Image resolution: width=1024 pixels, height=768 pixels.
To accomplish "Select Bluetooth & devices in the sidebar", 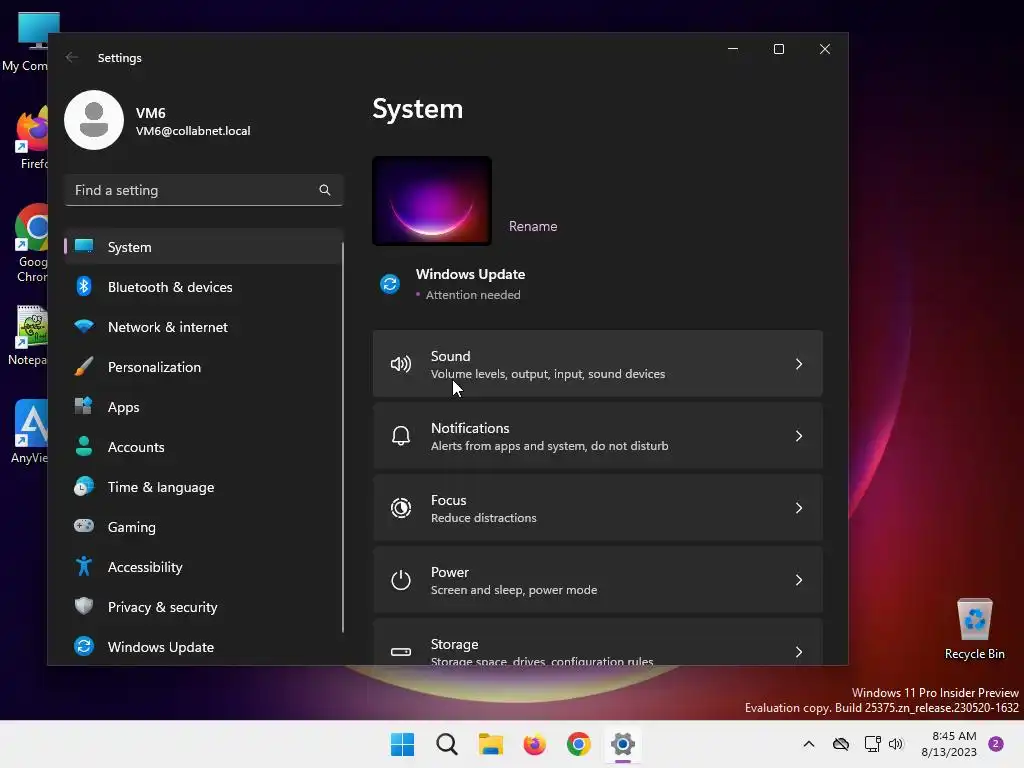I will click(x=203, y=287).
